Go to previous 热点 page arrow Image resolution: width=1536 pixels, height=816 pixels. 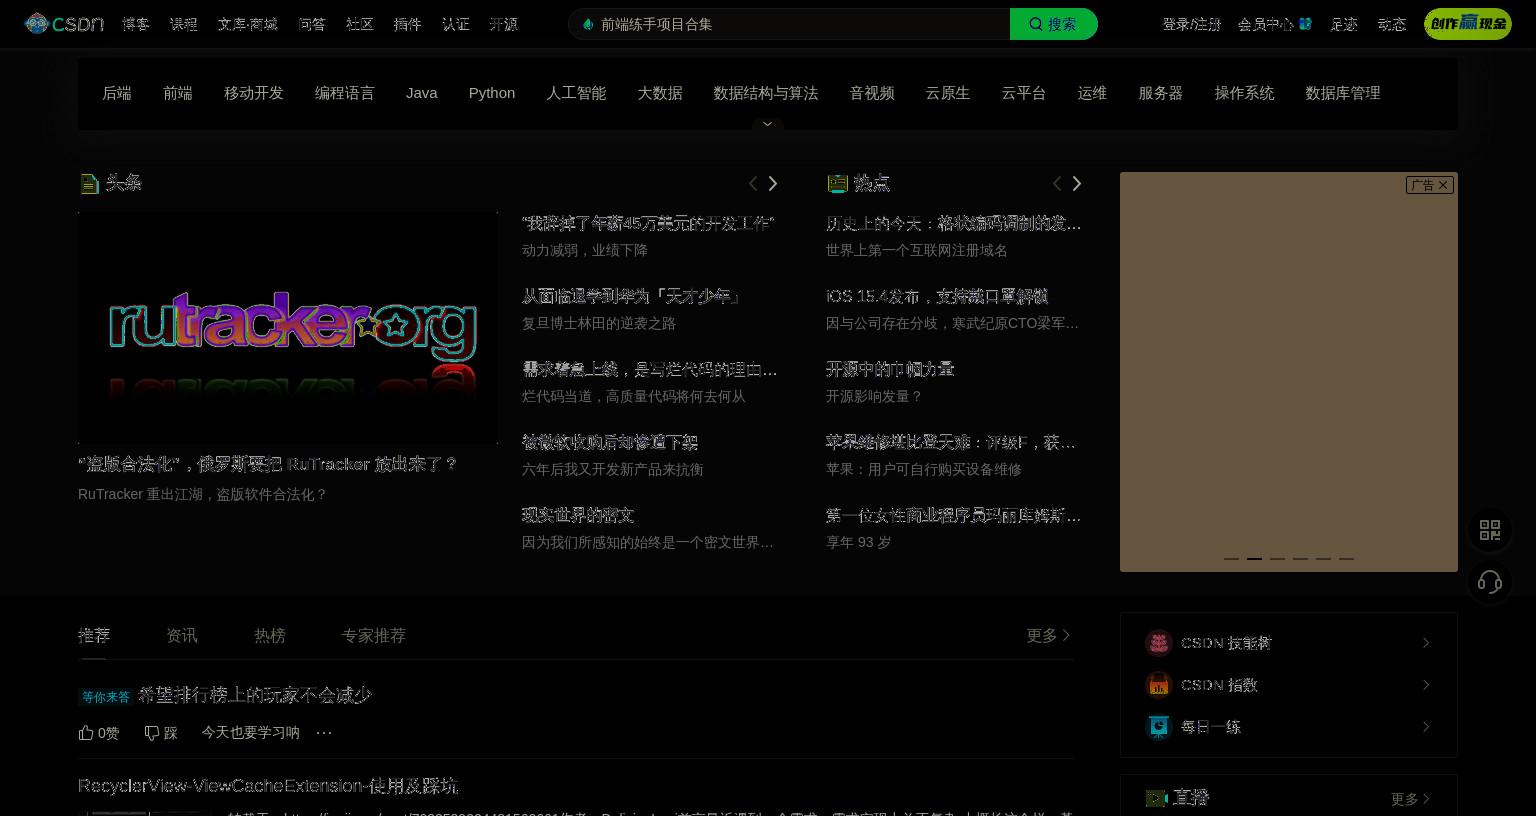click(x=1057, y=183)
